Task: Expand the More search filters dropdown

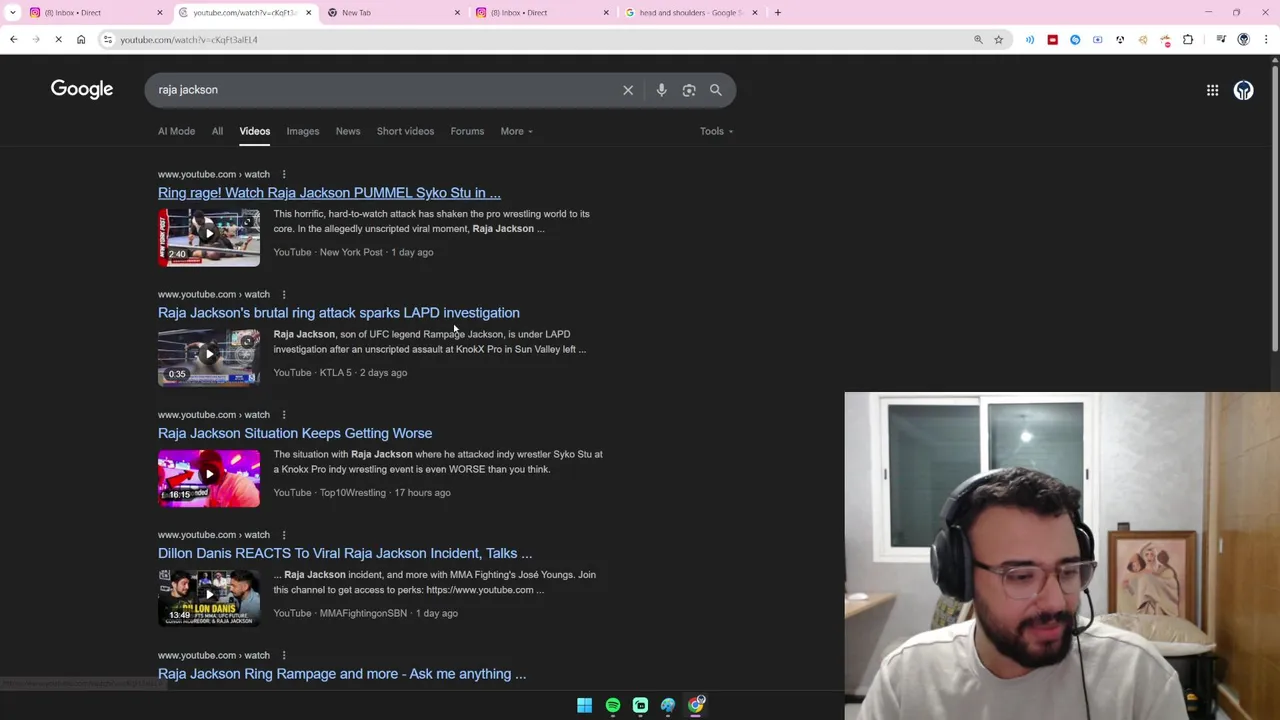Action: click(x=516, y=131)
